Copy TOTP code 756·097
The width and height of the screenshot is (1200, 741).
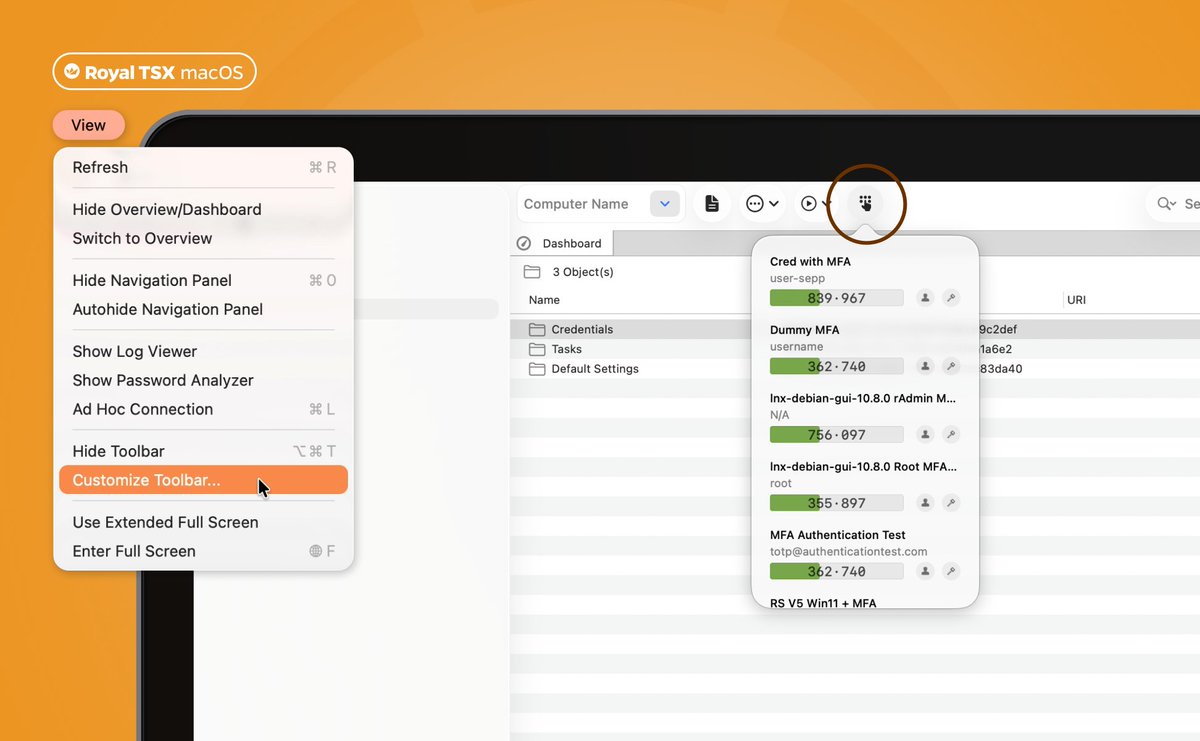(x=837, y=435)
